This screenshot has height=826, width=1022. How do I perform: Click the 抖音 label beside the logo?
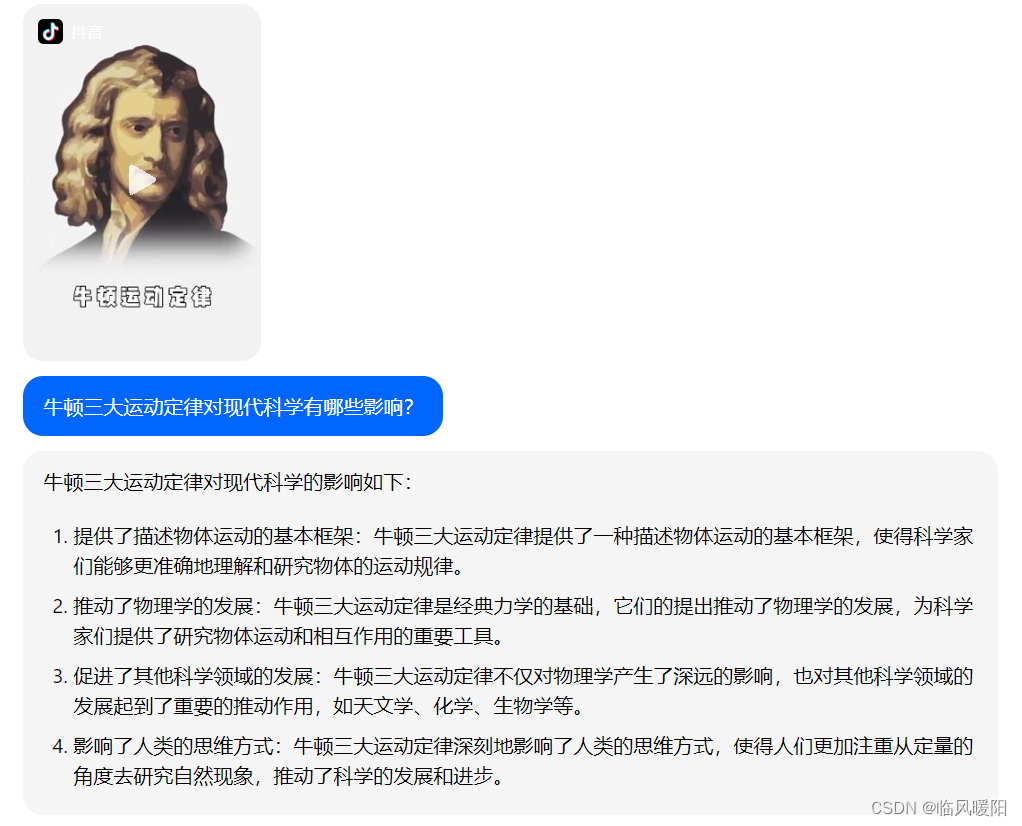click(x=87, y=32)
